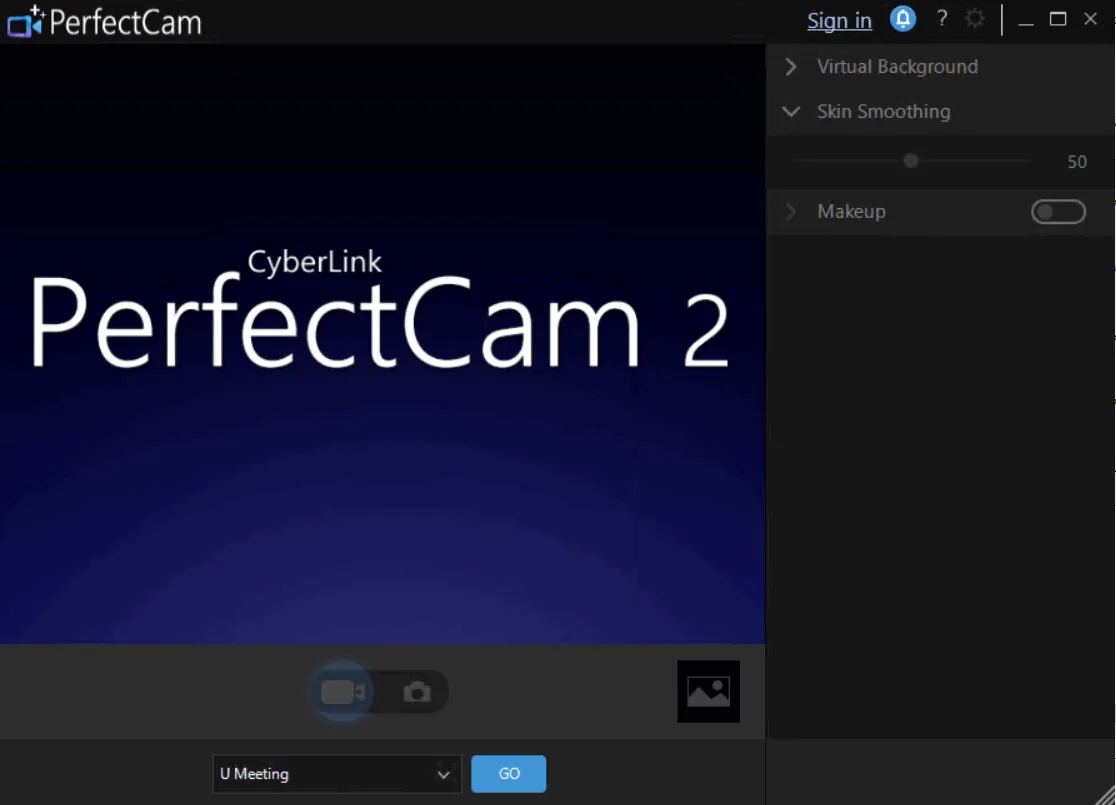Click the Skin Smoothing slider handle
This screenshot has width=1116, height=805.
pos(910,162)
